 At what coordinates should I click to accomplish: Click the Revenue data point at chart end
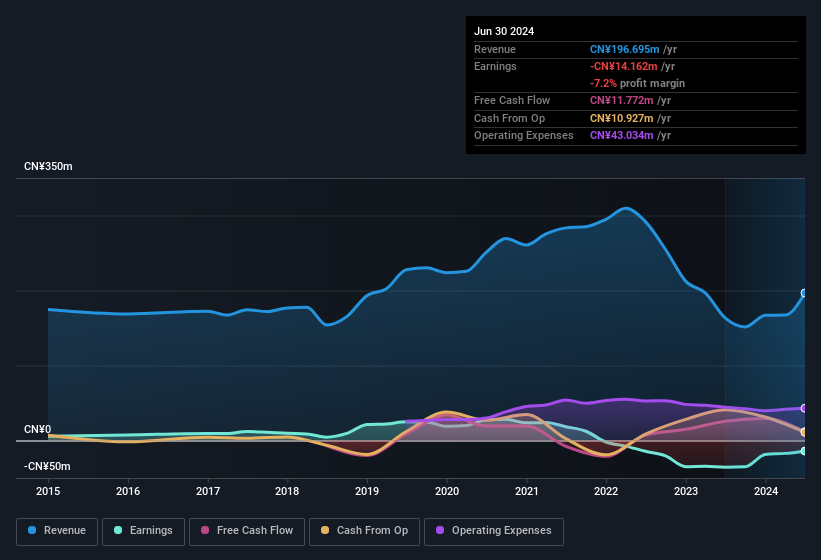804,293
